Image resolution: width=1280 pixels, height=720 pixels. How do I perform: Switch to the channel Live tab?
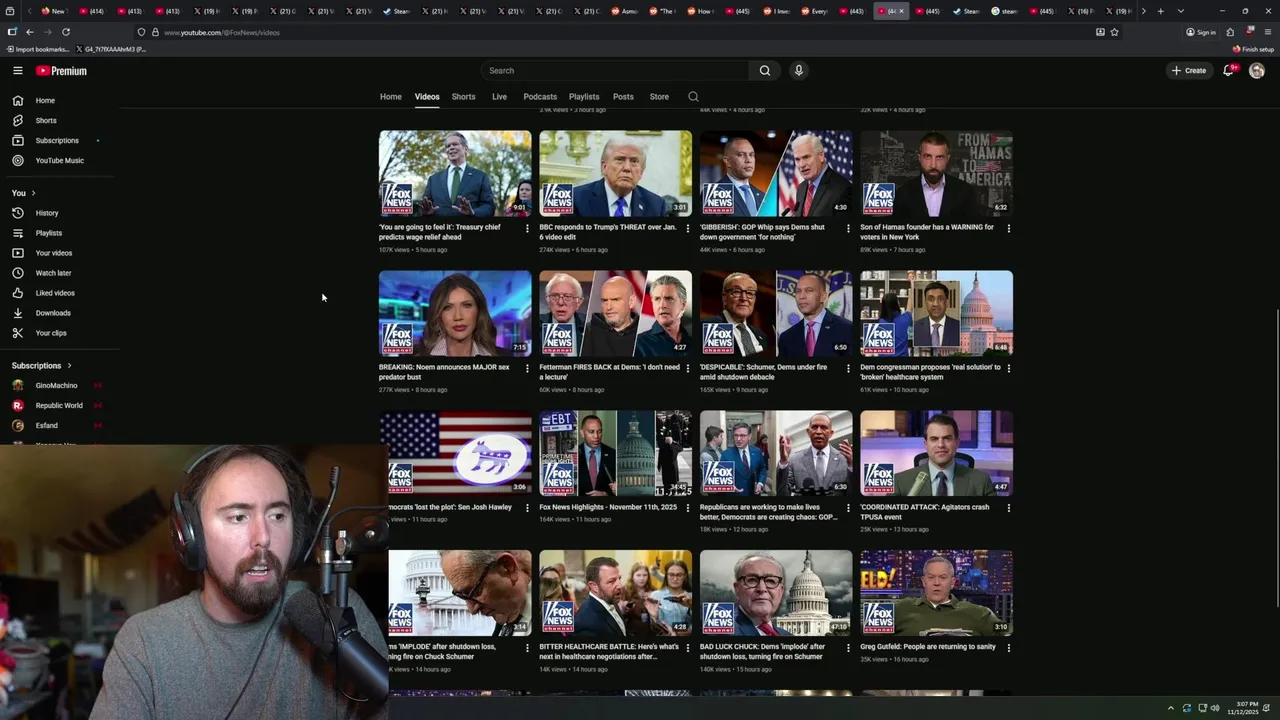499,97
